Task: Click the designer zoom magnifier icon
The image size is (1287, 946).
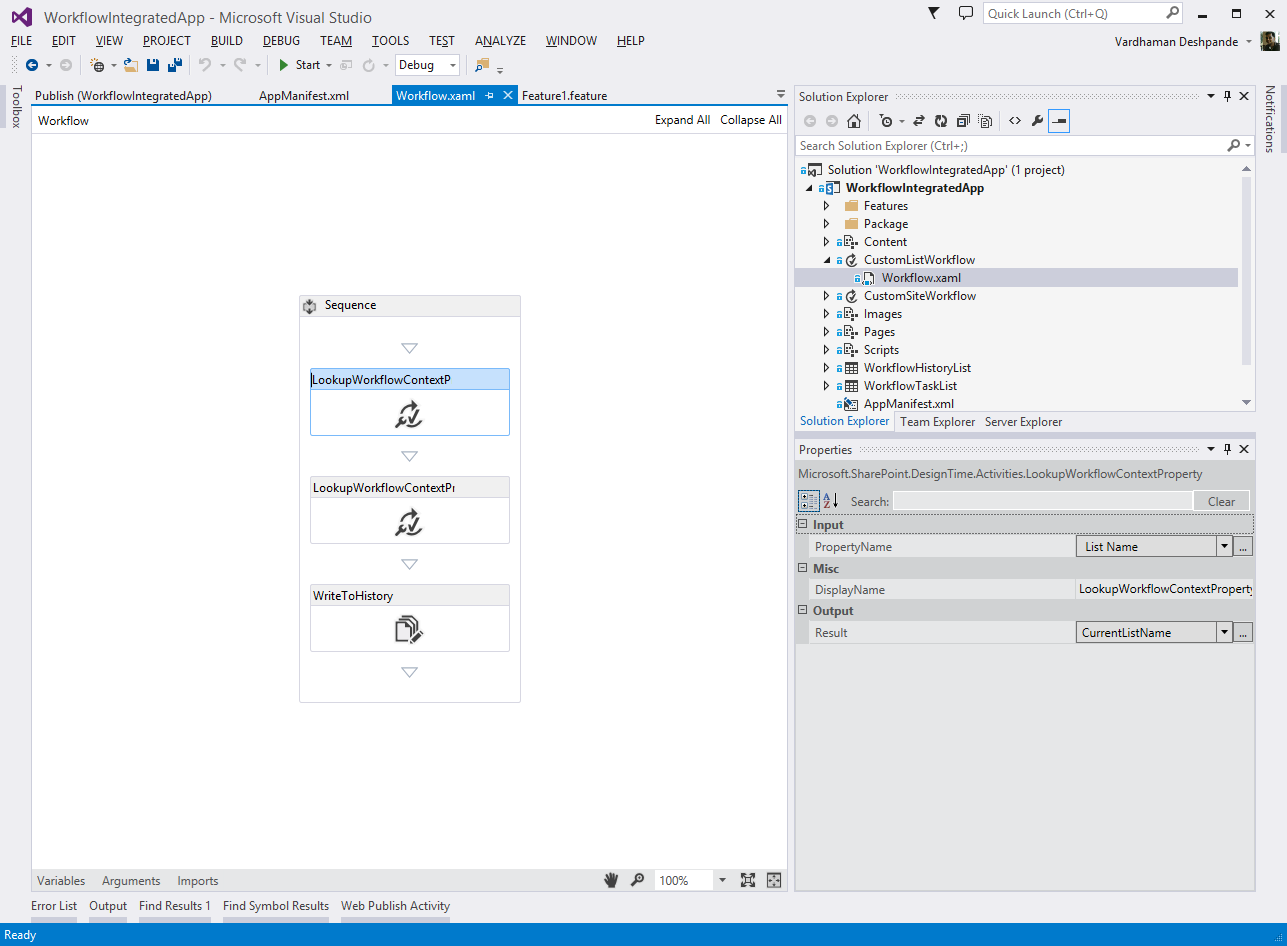Action: tap(637, 880)
